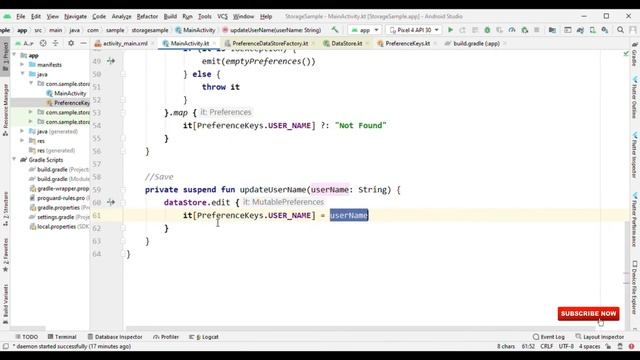The image size is (640, 360).
Task: Click the Sync Project with Gradle icon
Action: 580,30
